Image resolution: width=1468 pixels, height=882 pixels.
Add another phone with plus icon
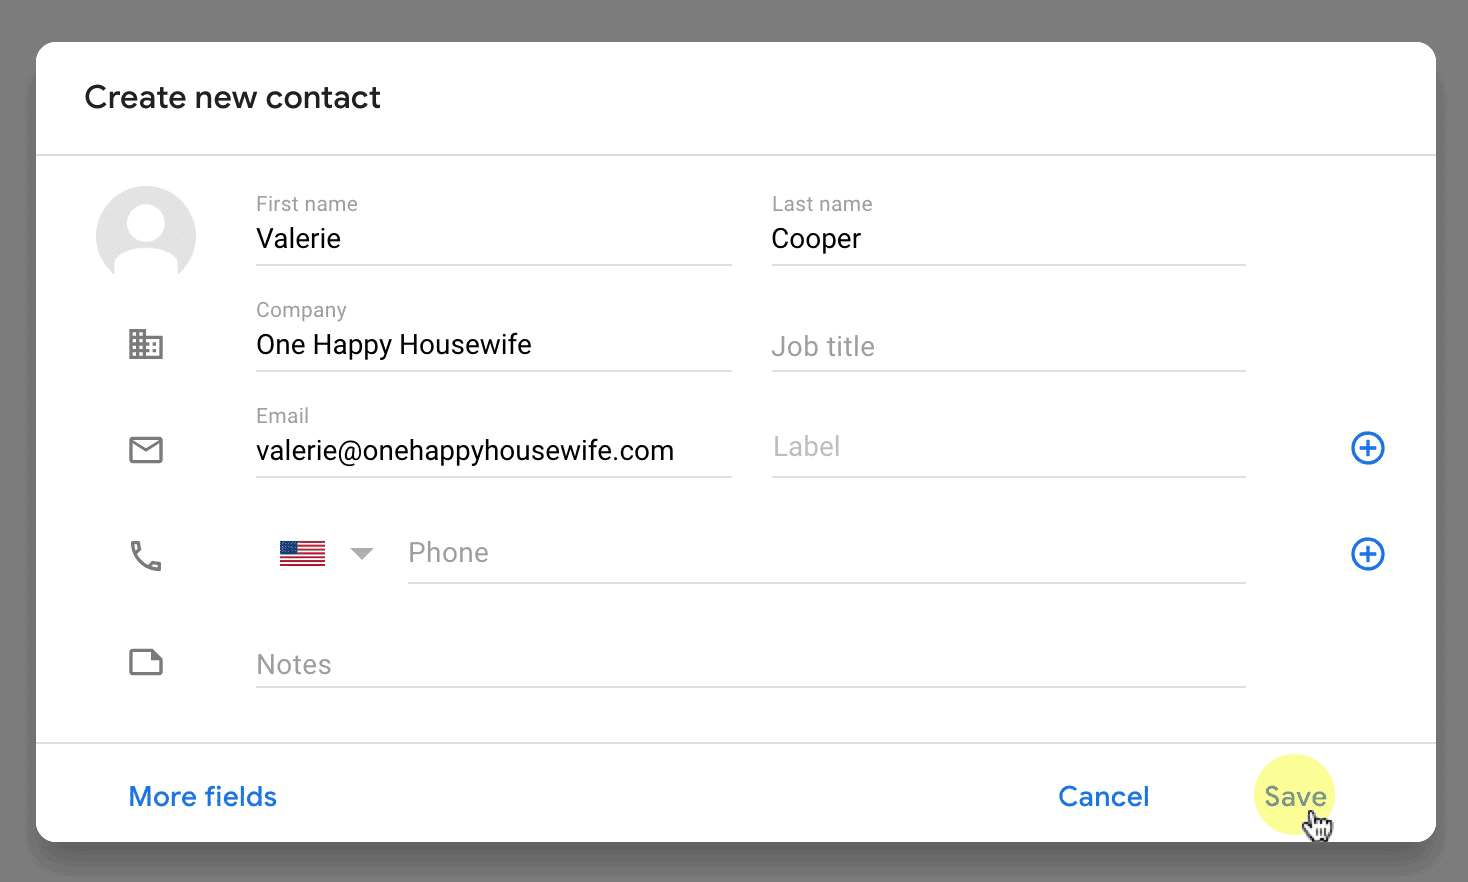click(x=1368, y=554)
